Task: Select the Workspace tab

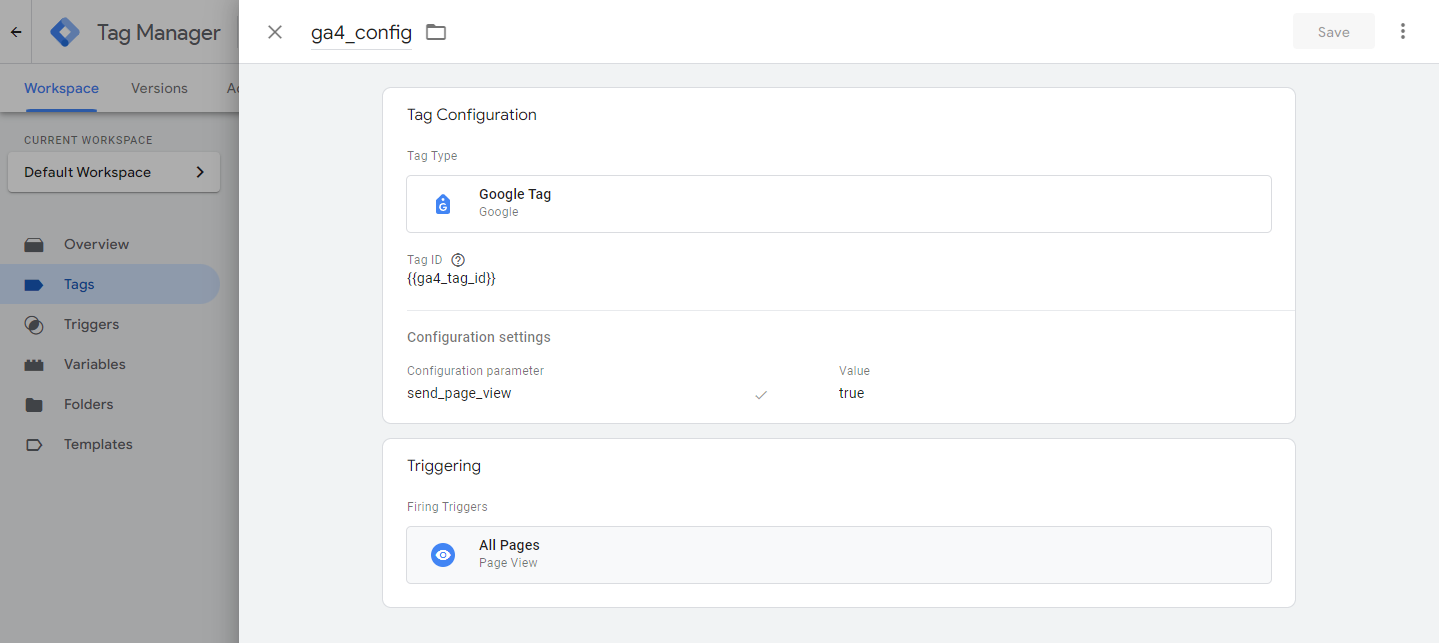Action: pyautogui.click(x=61, y=88)
